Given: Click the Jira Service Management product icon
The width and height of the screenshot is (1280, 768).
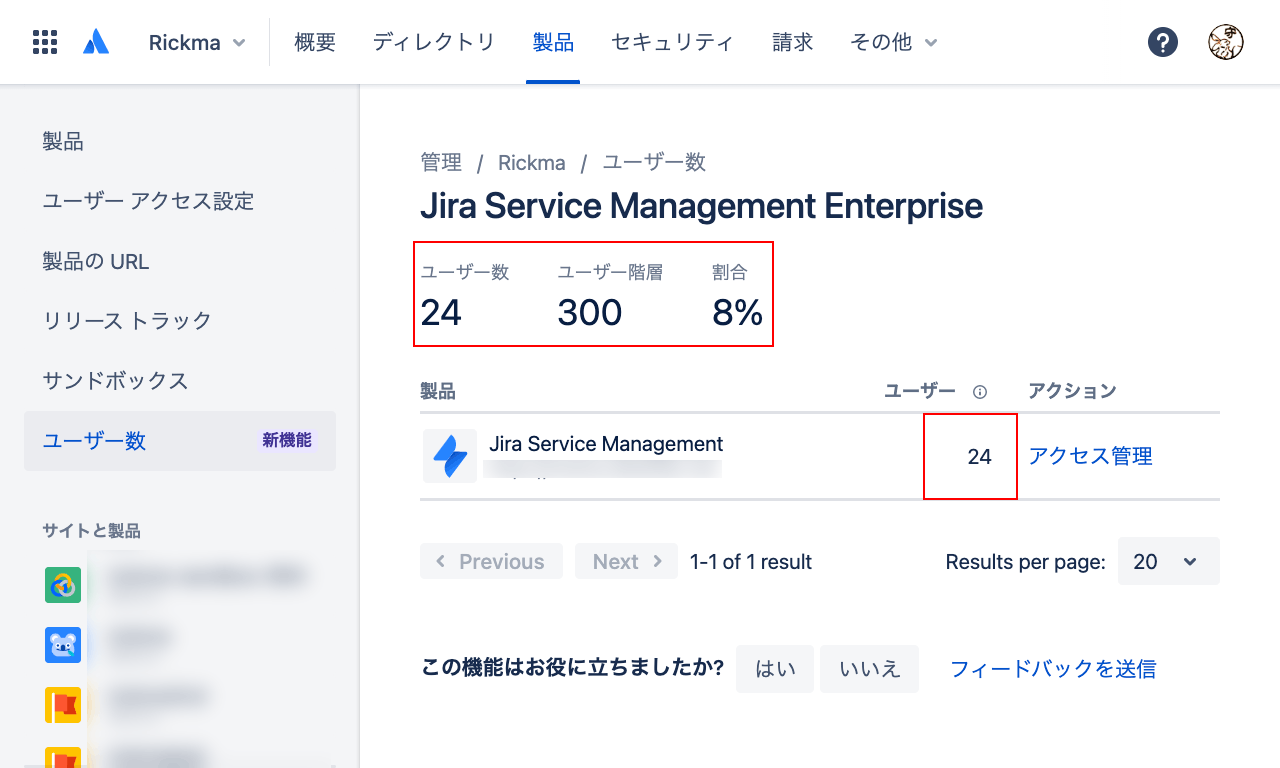Looking at the screenshot, I should click(449, 456).
